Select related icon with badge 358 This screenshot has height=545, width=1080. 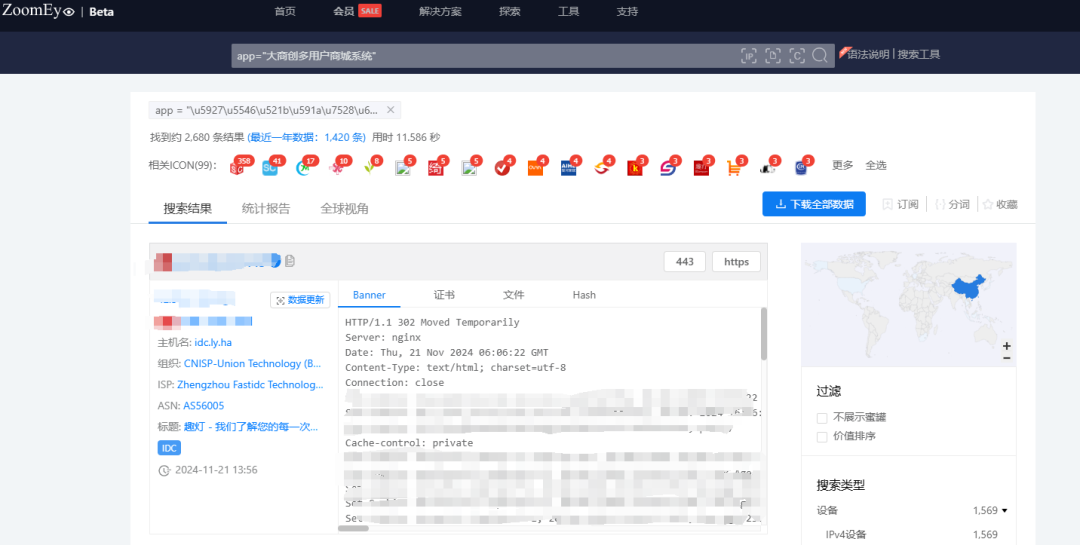click(237, 167)
